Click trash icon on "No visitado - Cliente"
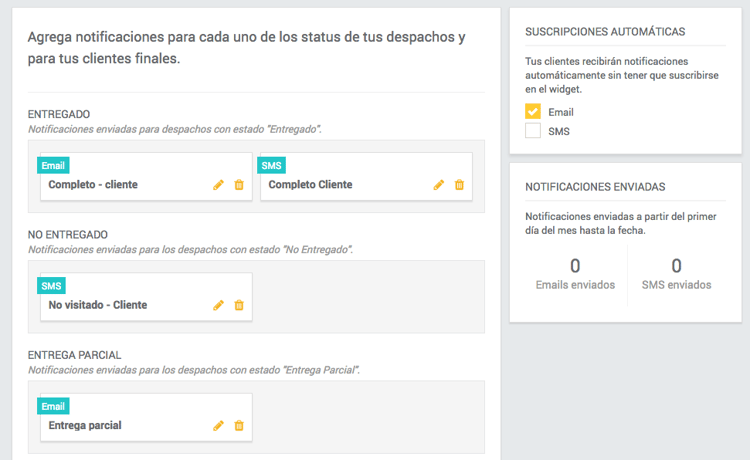Viewport: 750px width, 460px height. [238, 305]
